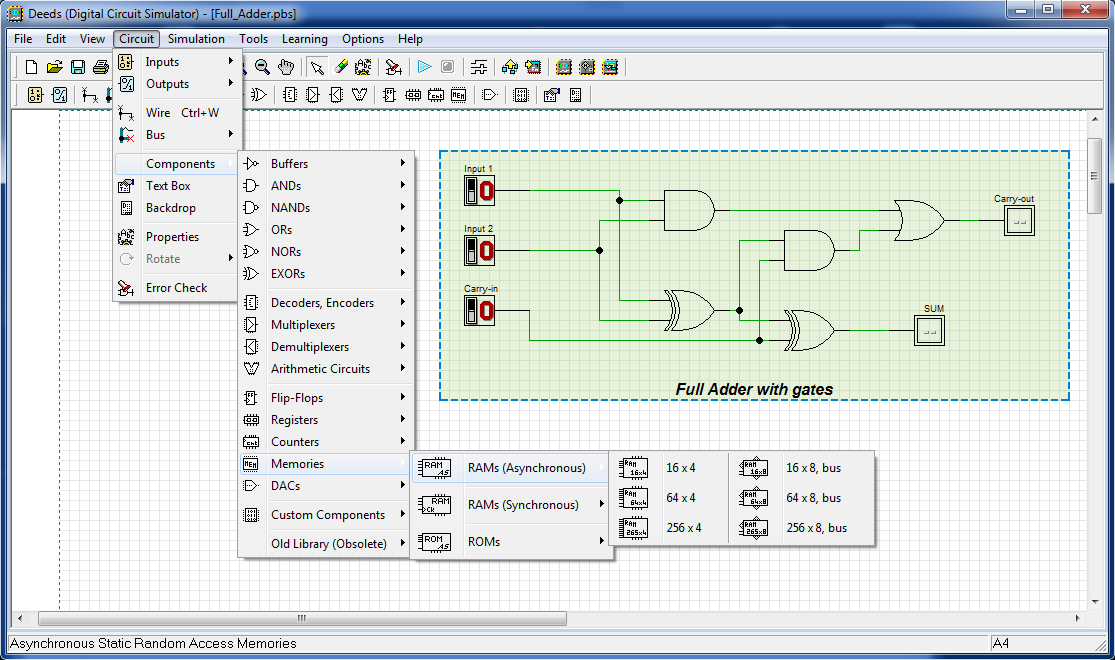This screenshot has width=1115, height=660.
Task: Start the simulation with the blue play icon
Action: (422, 67)
